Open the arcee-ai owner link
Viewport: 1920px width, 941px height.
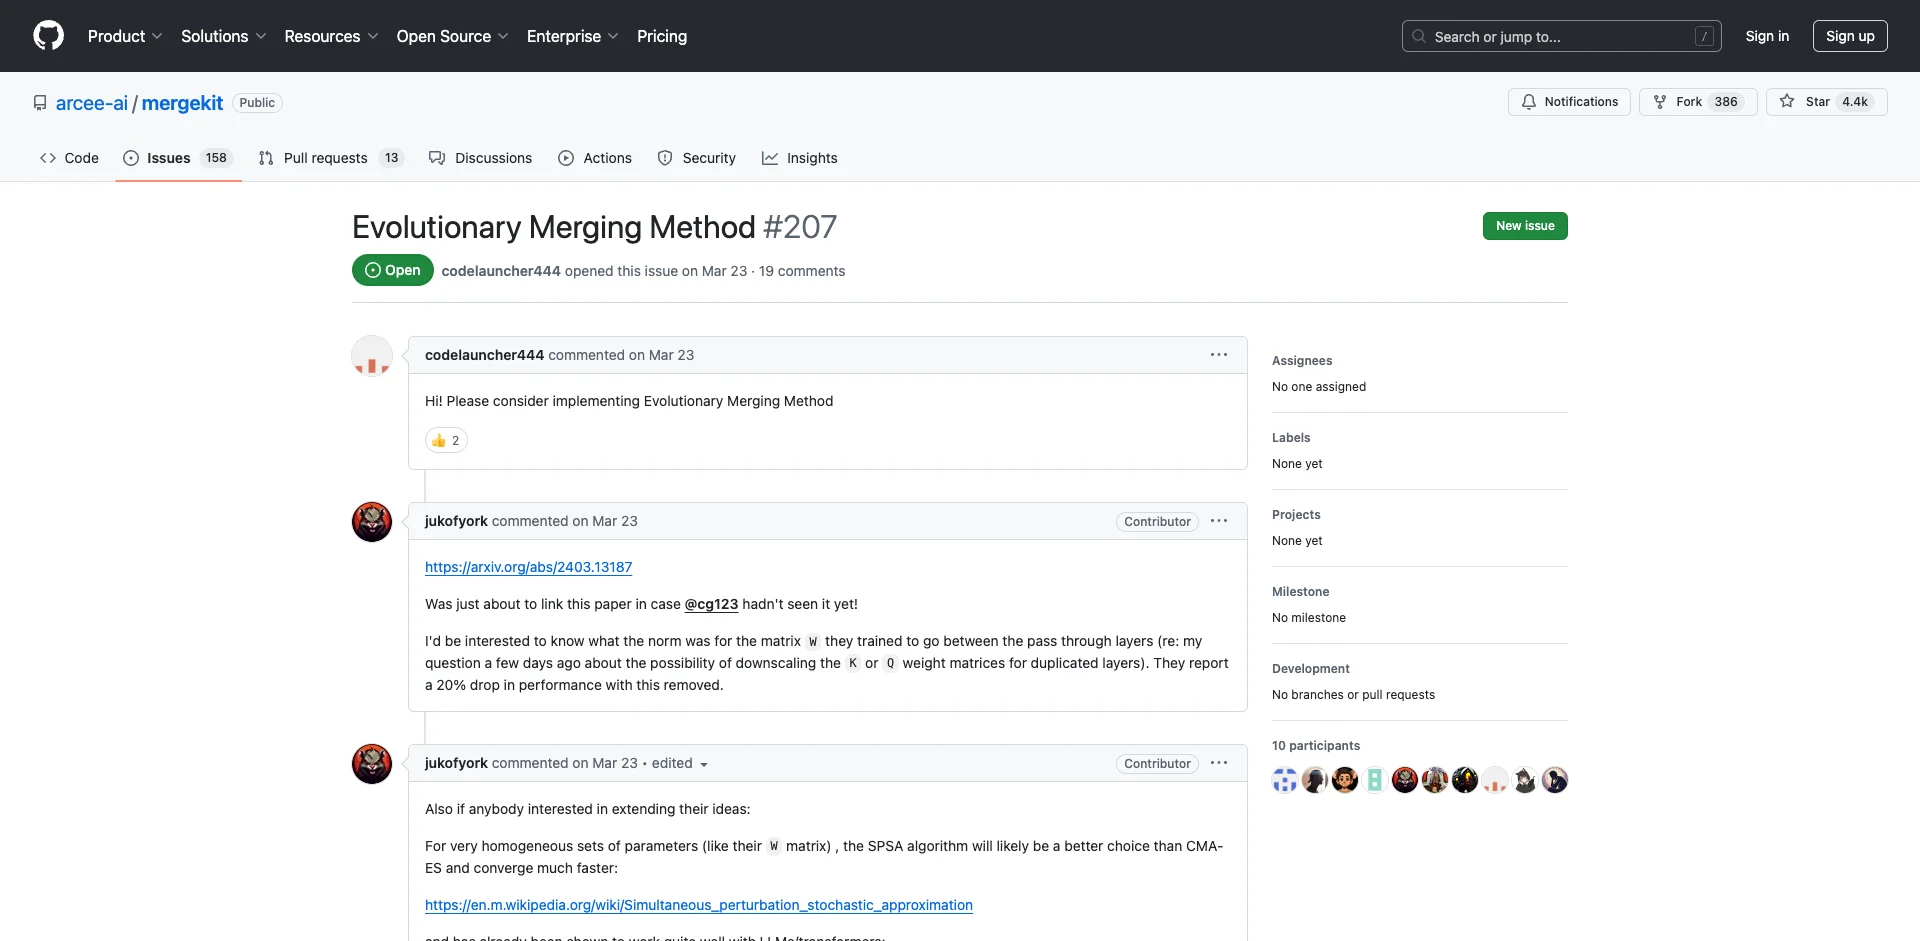pos(92,103)
